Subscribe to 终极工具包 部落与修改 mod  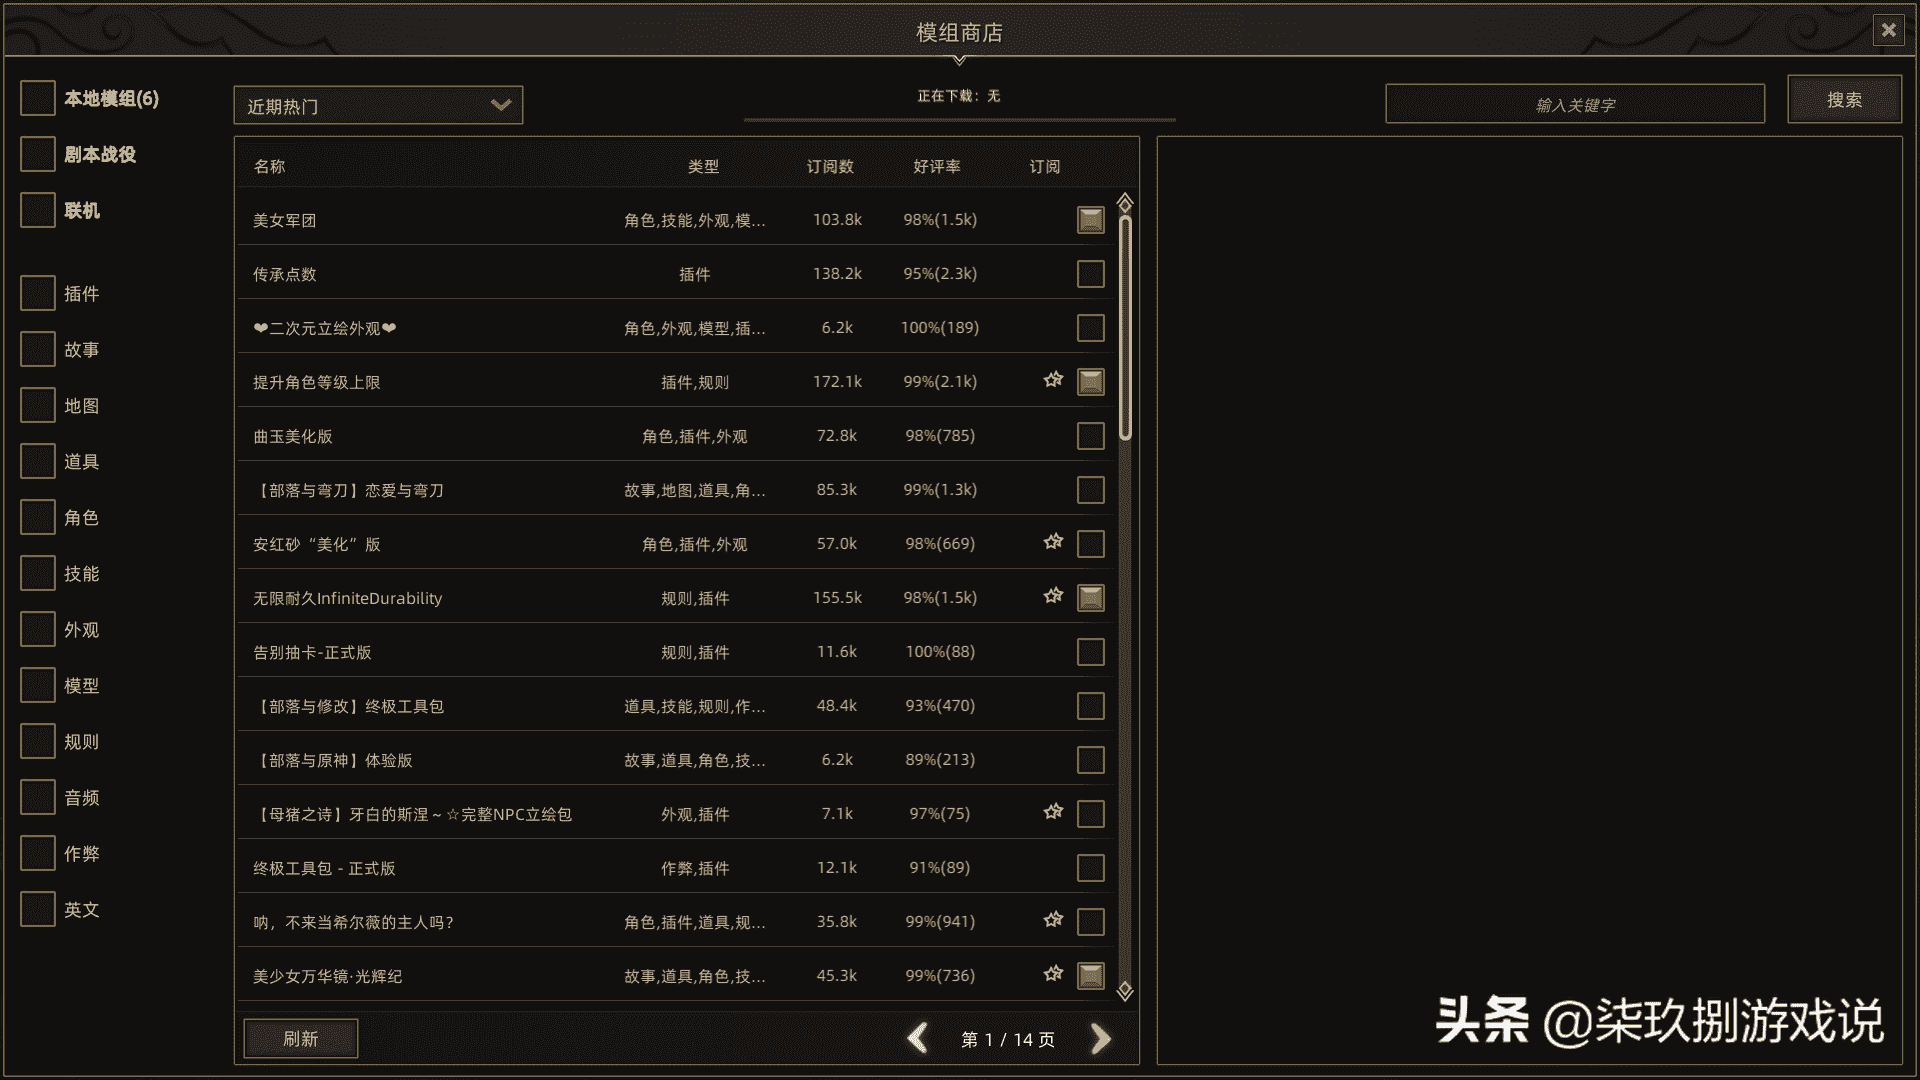1091,706
